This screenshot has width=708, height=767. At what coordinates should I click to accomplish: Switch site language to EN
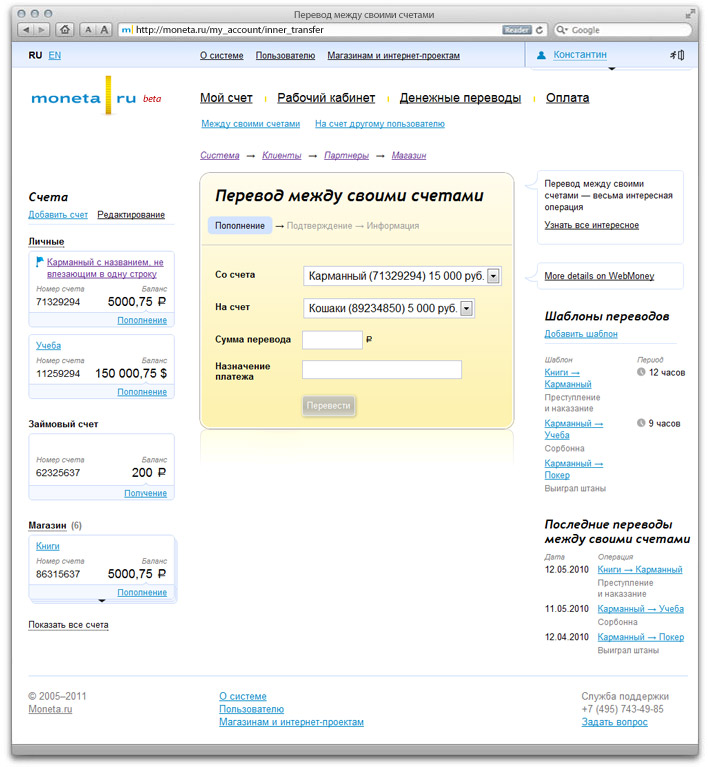(x=55, y=55)
